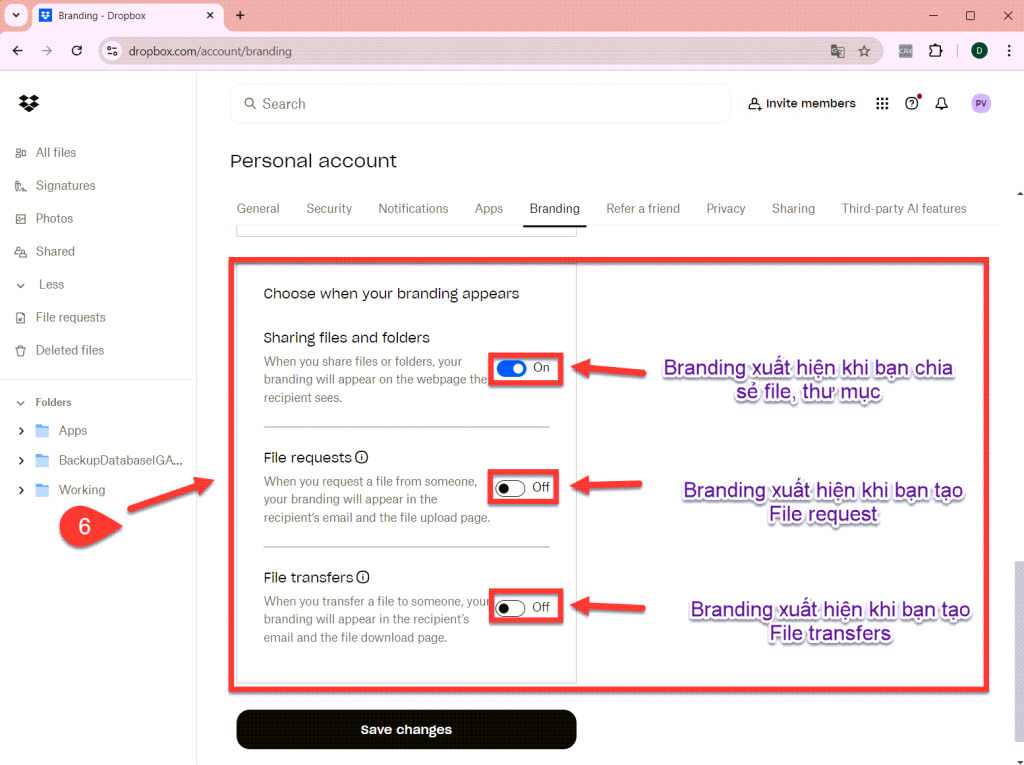Screen dimensions: 1024x765
Task: Go to Photos in the sidebar
Action: point(44,218)
